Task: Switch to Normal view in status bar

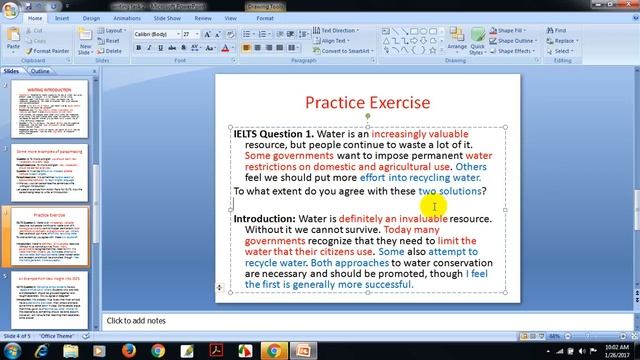Action: pos(524,336)
